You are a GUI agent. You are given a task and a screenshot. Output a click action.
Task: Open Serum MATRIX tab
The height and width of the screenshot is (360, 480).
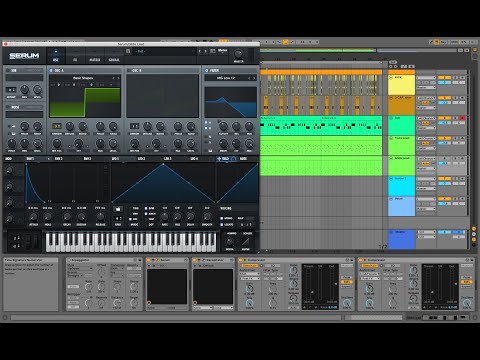tap(95, 56)
